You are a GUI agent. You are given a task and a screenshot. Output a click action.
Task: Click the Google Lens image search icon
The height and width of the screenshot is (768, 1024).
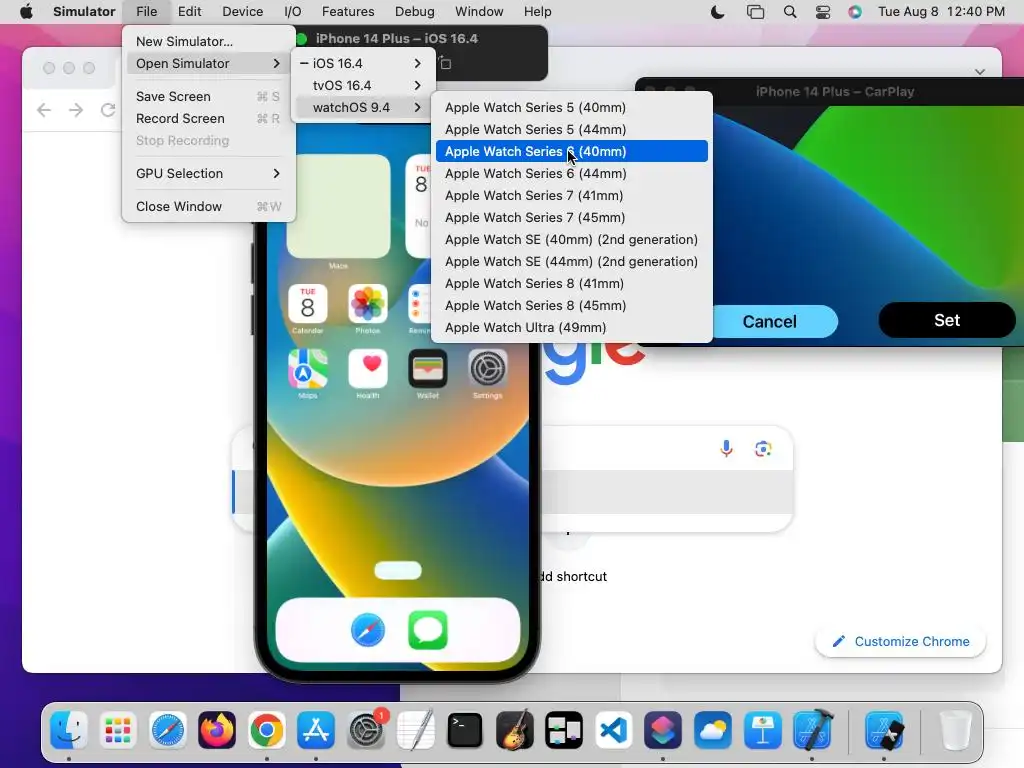point(763,449)
